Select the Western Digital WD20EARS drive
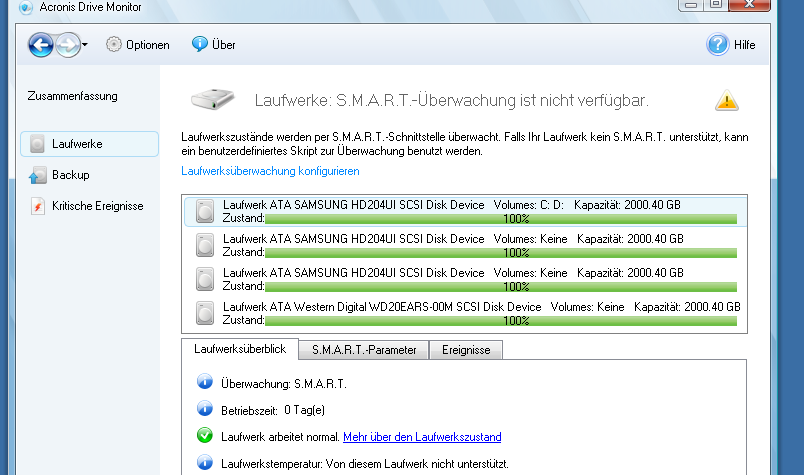This screenshot has height=475, width=804. tap(465, 313)
